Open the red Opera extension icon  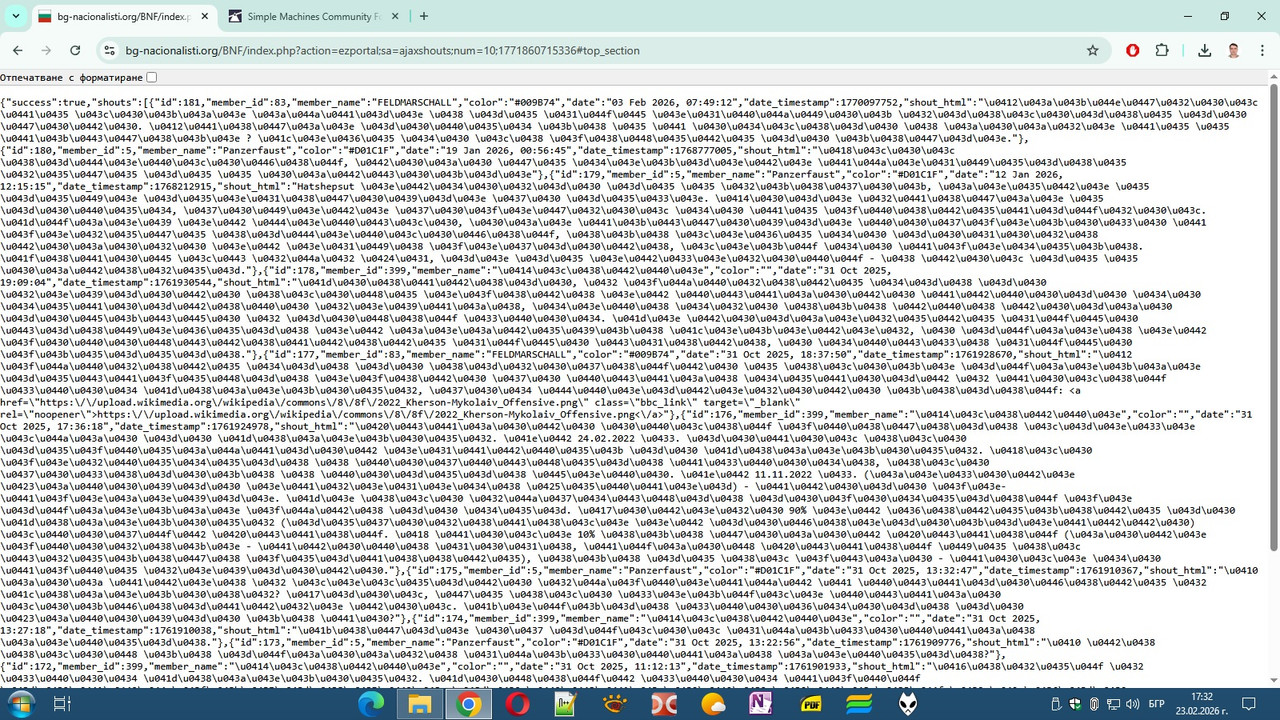pyautogui.click(x=1132, y=50)
